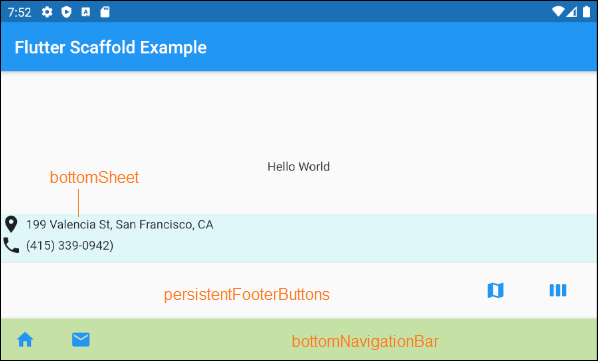Tap the map icon footer button
Screen dimensions: 598x361
(x=495, y=290)
